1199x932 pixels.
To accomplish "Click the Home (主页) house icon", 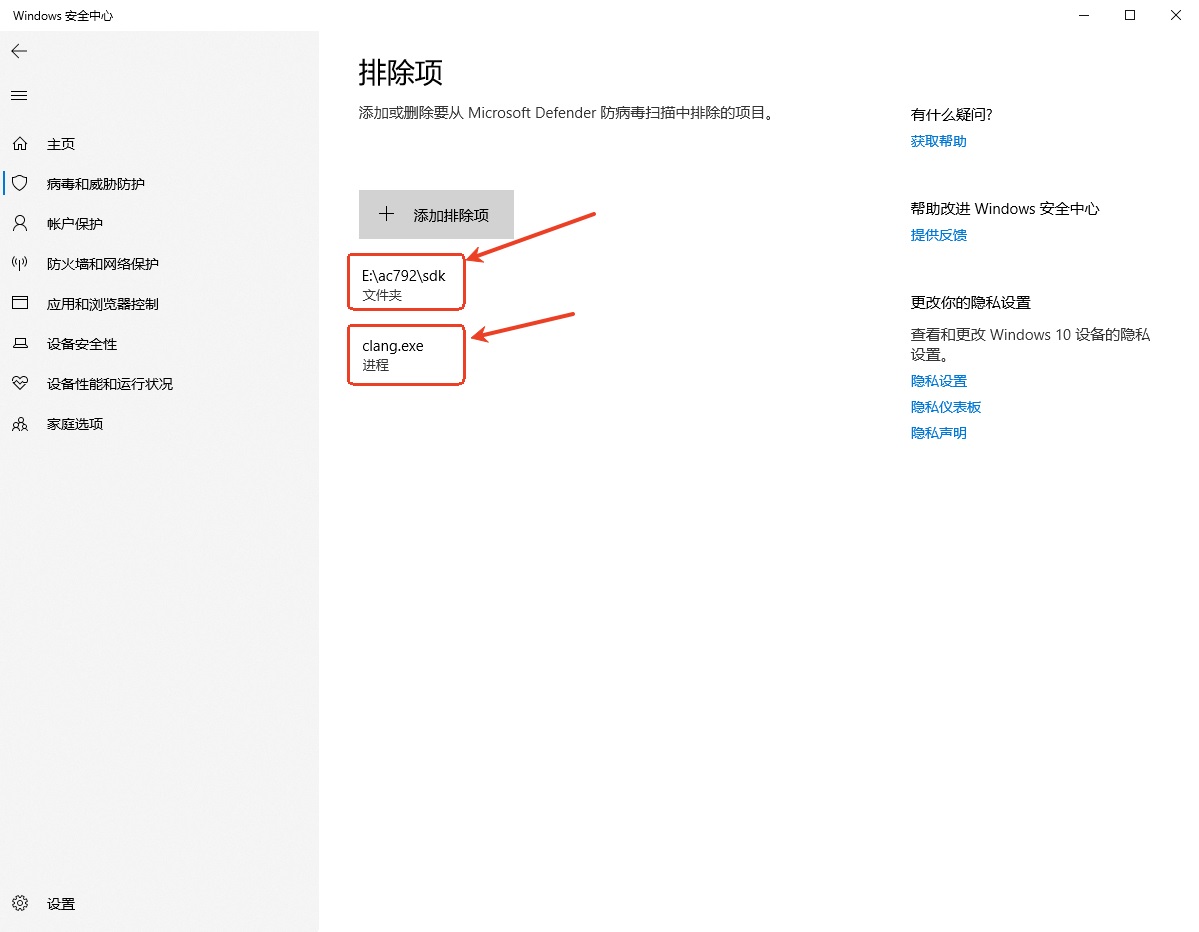I will pyautogui.click(x=20, y=144).
